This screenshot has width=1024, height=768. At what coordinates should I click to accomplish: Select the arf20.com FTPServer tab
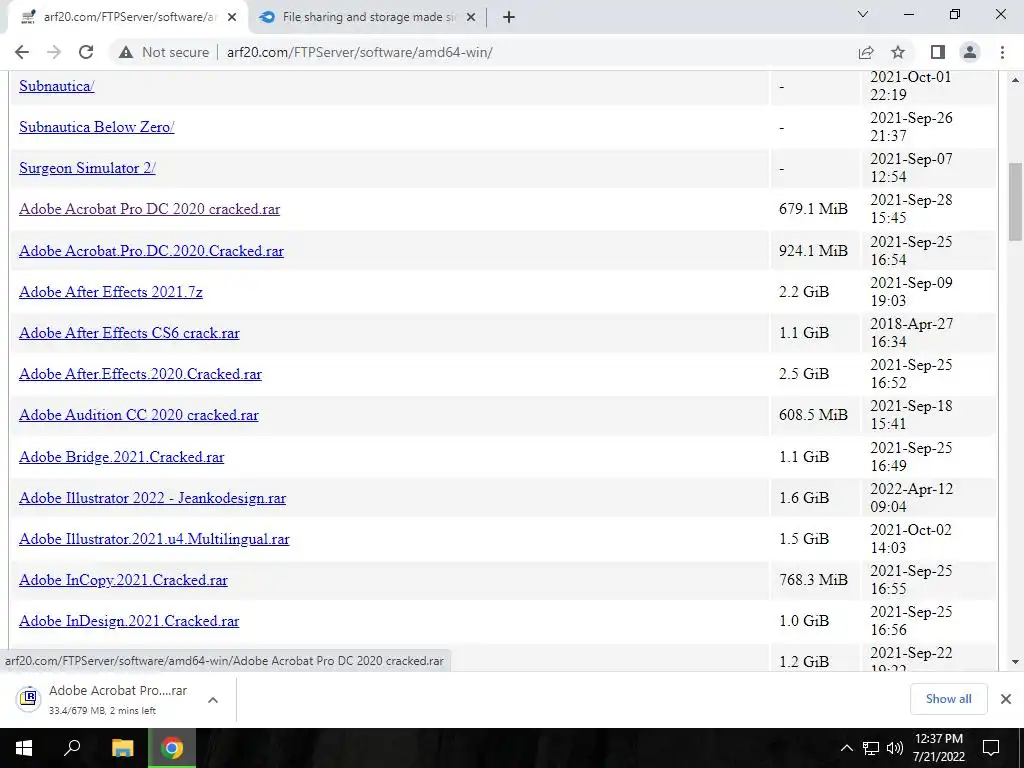pos(127,17)
